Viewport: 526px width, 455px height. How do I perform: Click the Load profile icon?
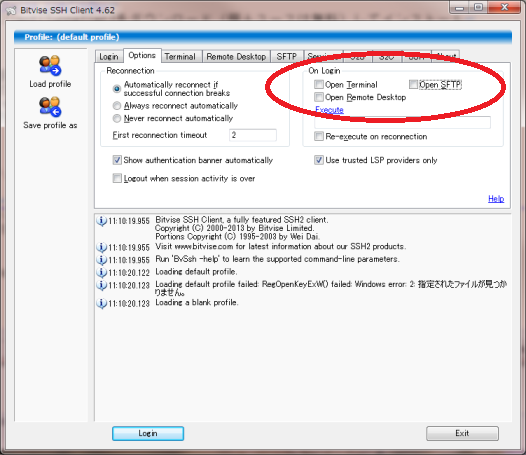tap(50, 65)
